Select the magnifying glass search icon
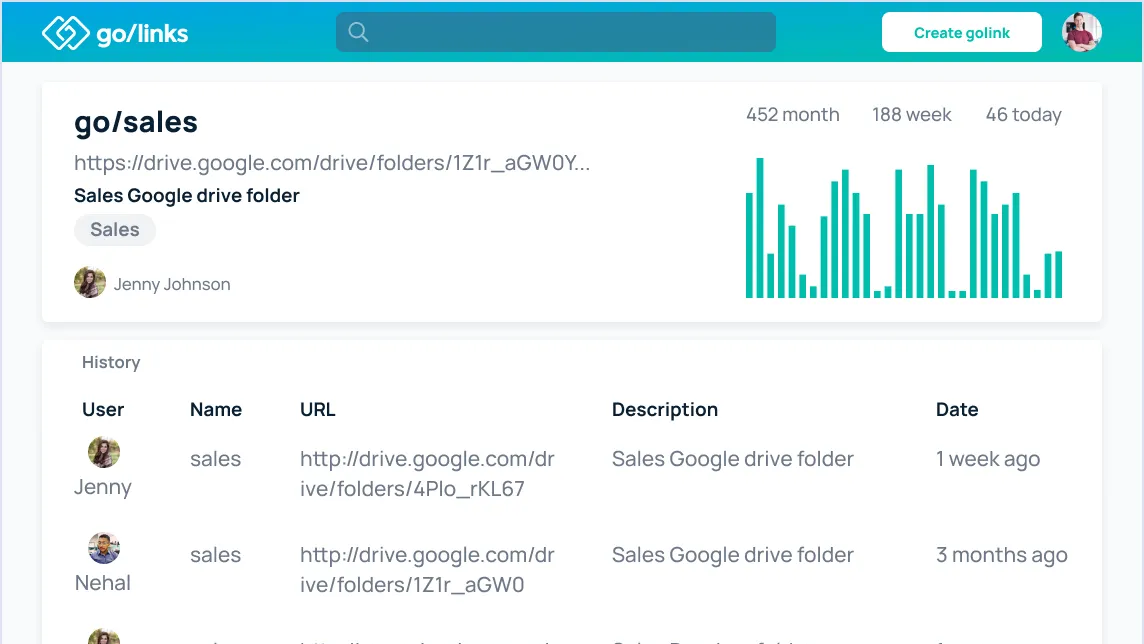The height and width of the screenshot is (644, 1144). [358, 32]
